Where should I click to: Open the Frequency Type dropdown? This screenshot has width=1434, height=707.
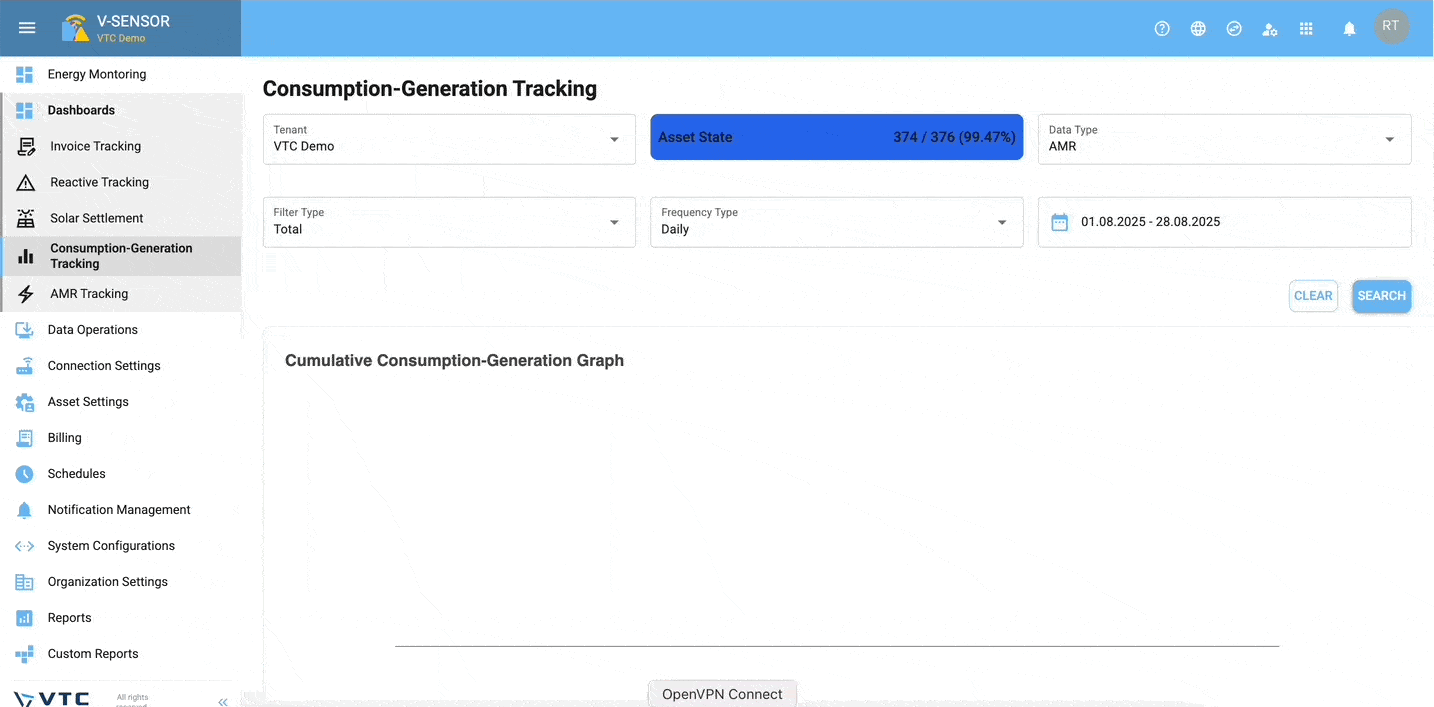click(1001, 222)
